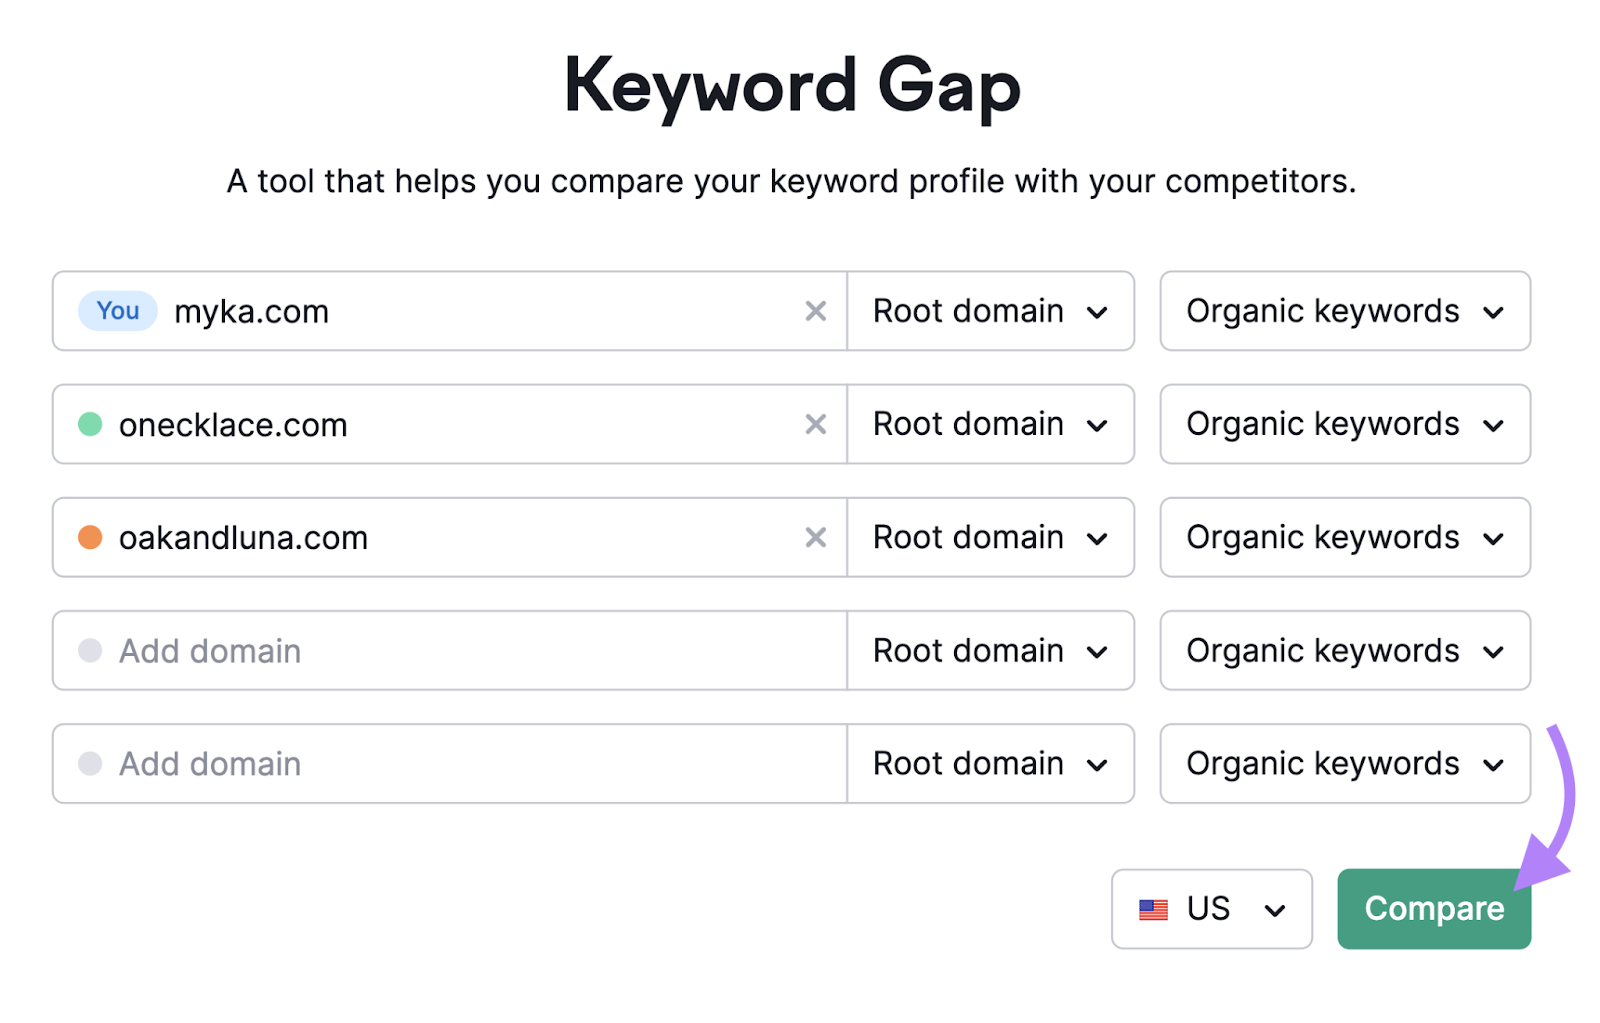This screenshot has width=1600, height=1023.
Task: Remove oakandluna.com using the X icon
Action: (816, 537)
